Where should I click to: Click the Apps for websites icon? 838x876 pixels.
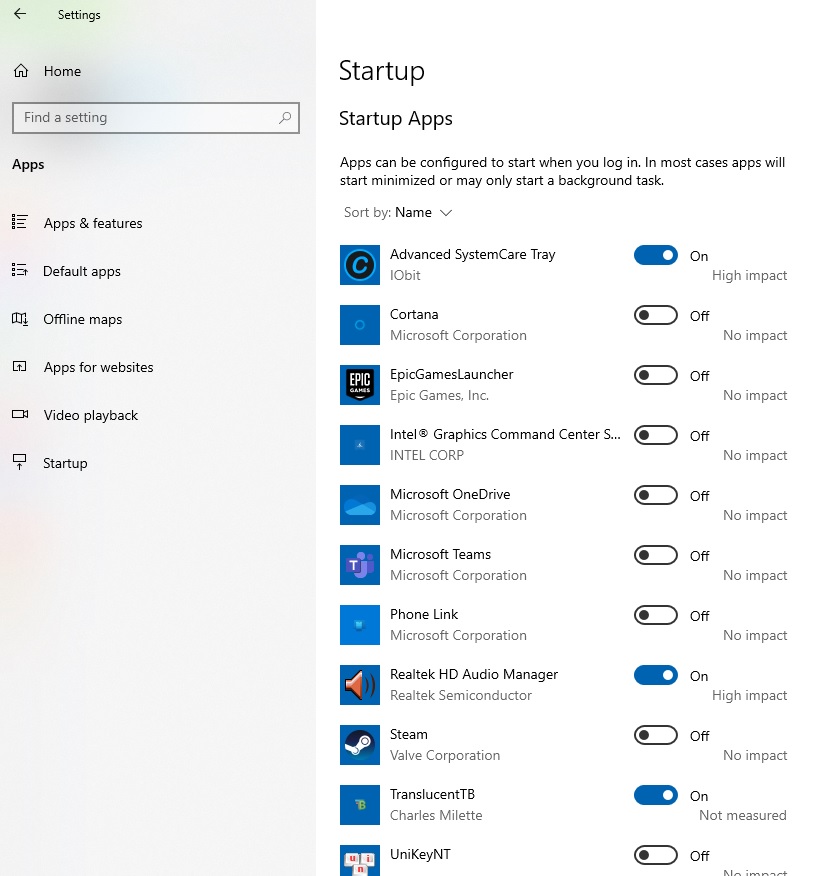(x=20, y=366)
